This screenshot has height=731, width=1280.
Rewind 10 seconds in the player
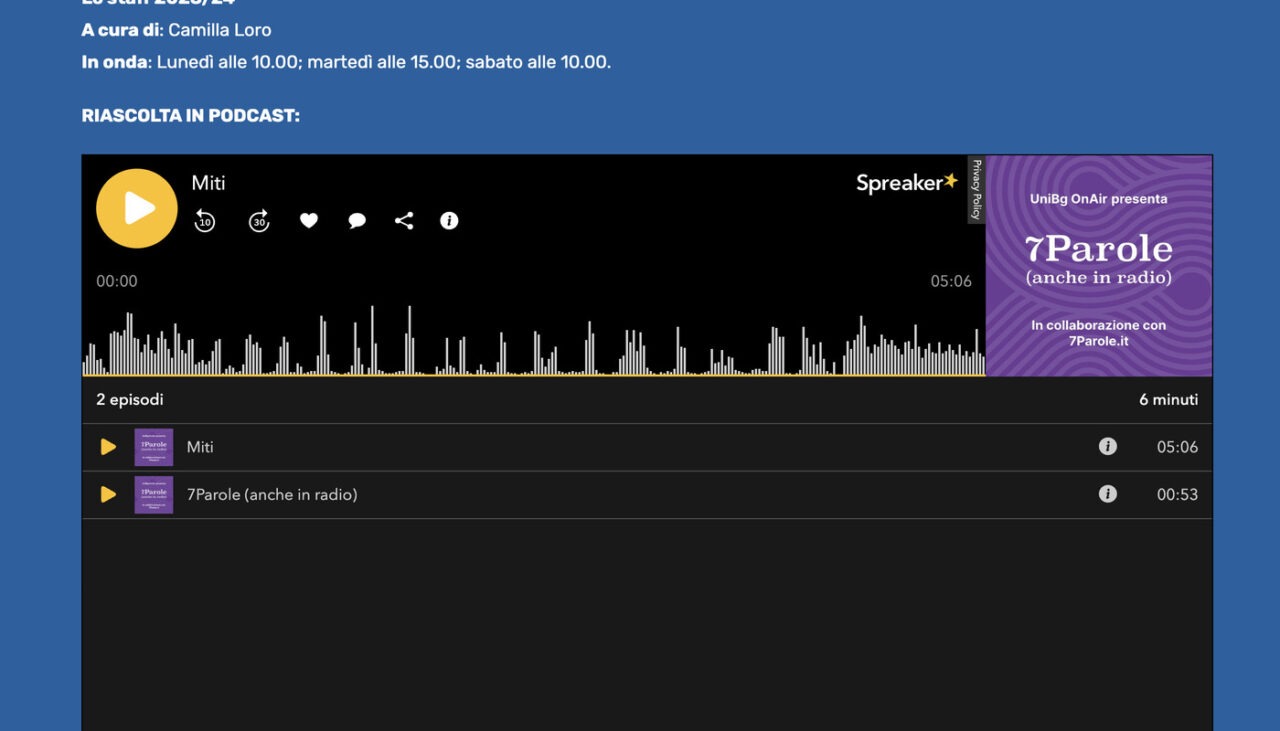[x=205, y=221]
